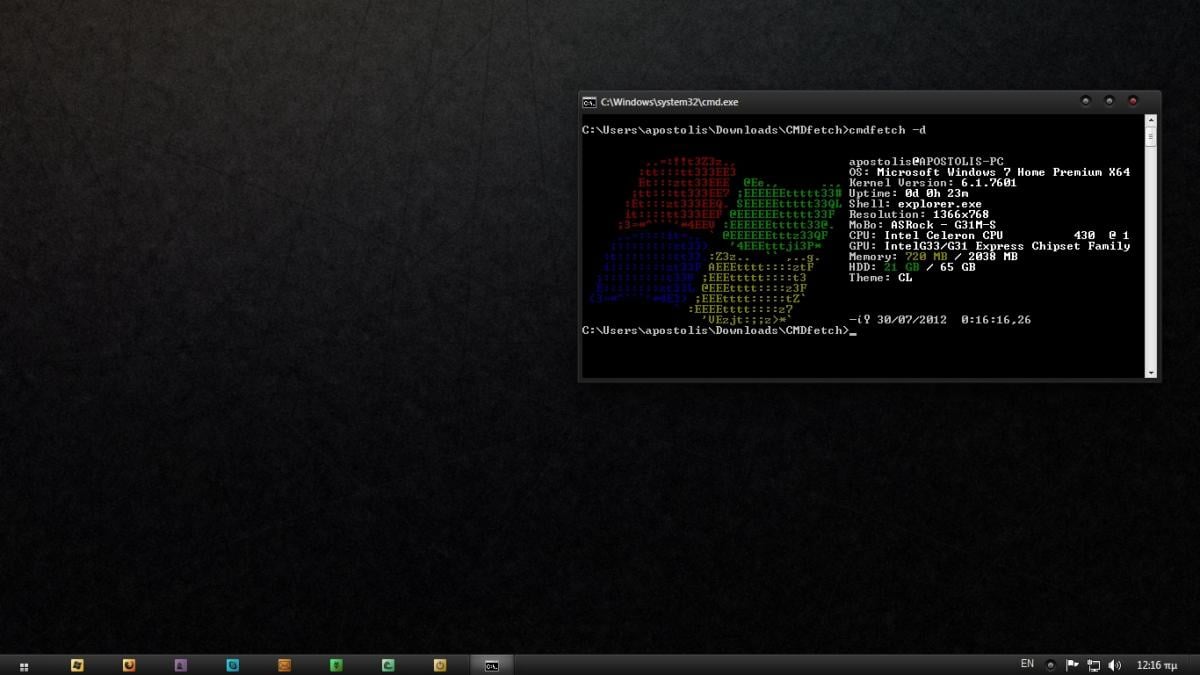The image size is (1200, 675).
Task: Click the "Kernel Version: 6.1.7601" line
Action: 933,183
